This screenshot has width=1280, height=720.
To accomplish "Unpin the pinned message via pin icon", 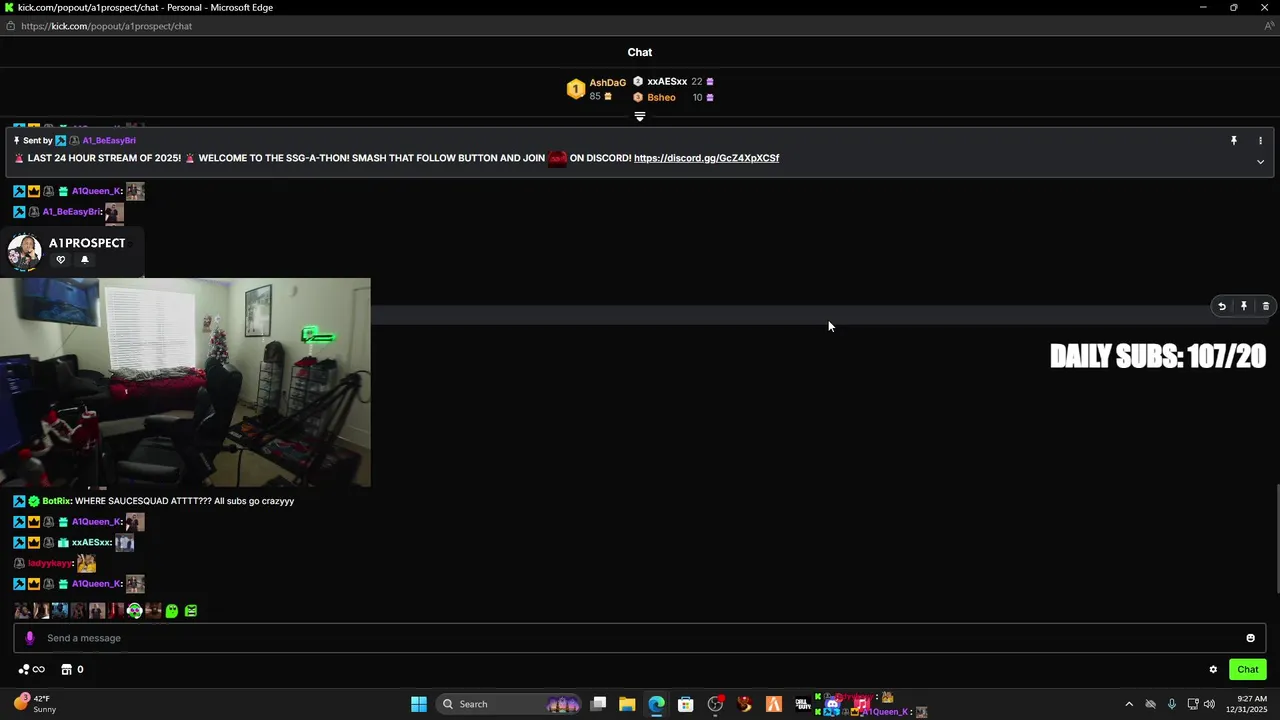I will click(1234, 141).
